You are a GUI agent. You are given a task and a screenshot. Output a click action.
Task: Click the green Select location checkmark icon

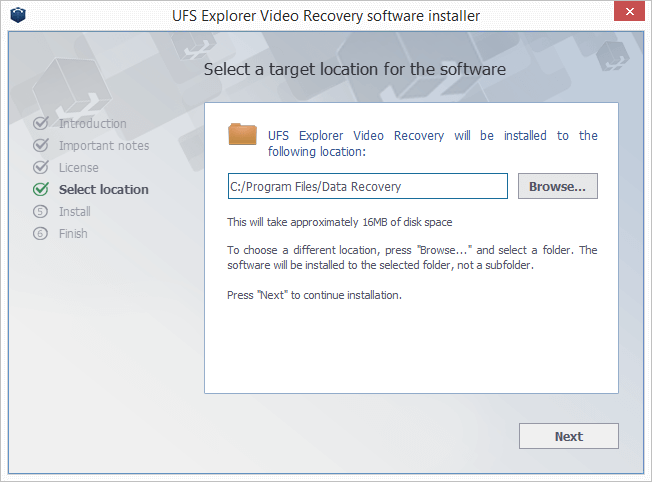[x=41, y=189]
